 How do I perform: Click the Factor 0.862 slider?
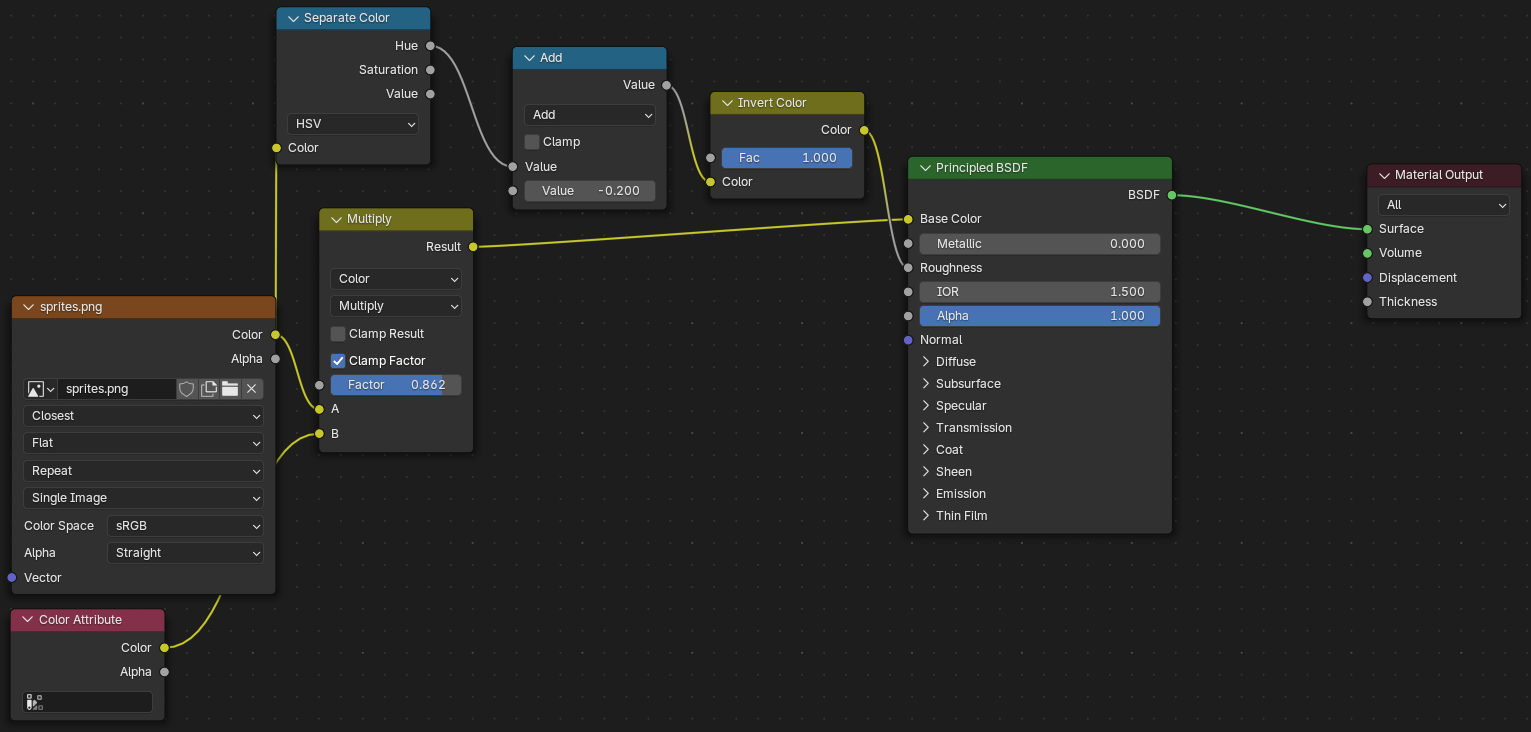click(396, 385)
